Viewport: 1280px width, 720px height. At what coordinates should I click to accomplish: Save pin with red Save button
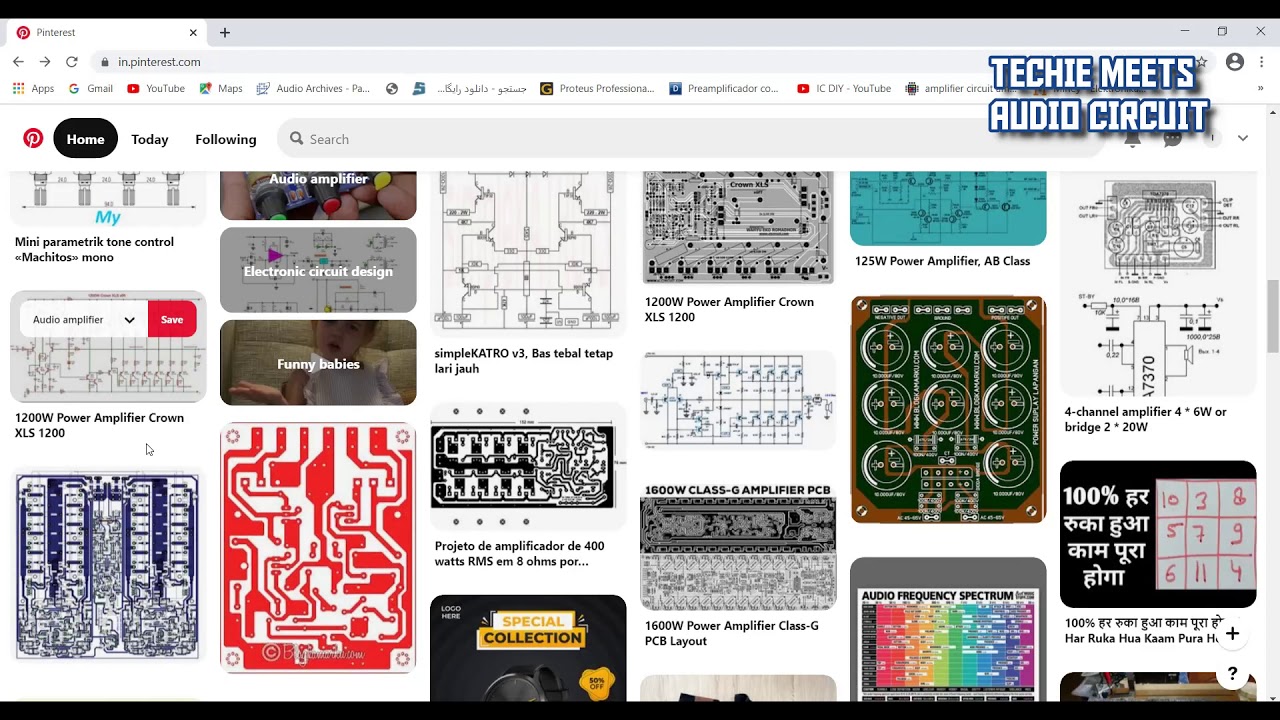172,320
